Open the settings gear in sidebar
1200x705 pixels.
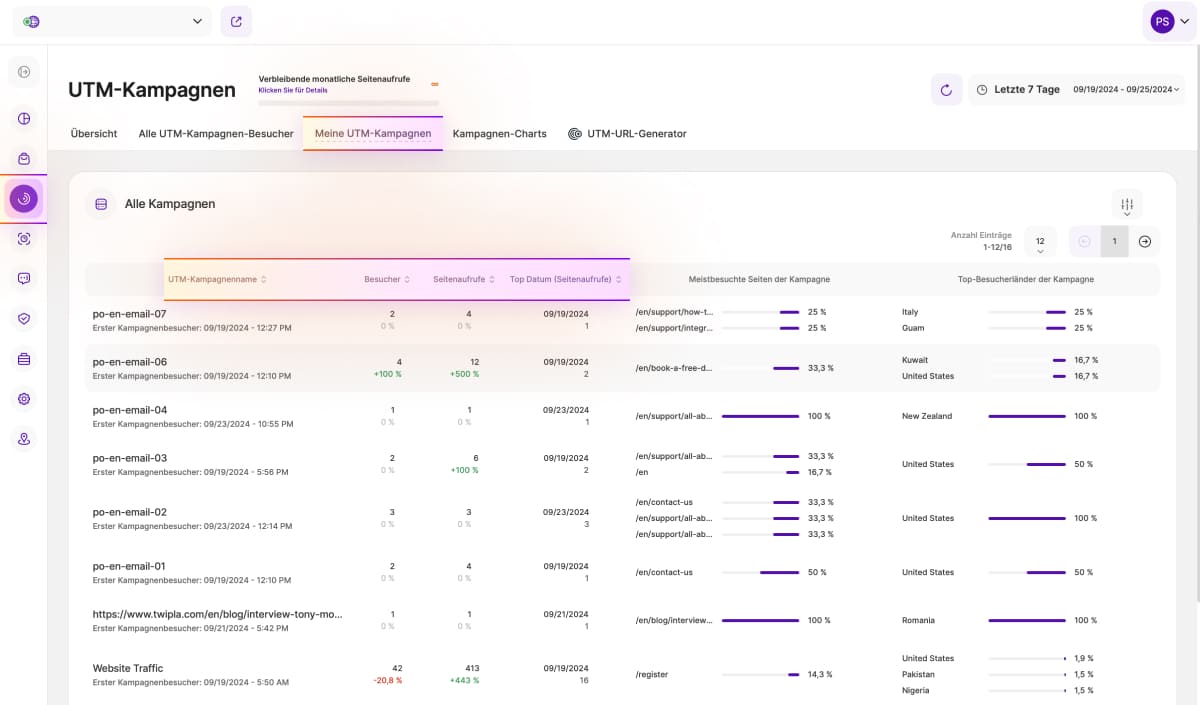coord(24,399)
